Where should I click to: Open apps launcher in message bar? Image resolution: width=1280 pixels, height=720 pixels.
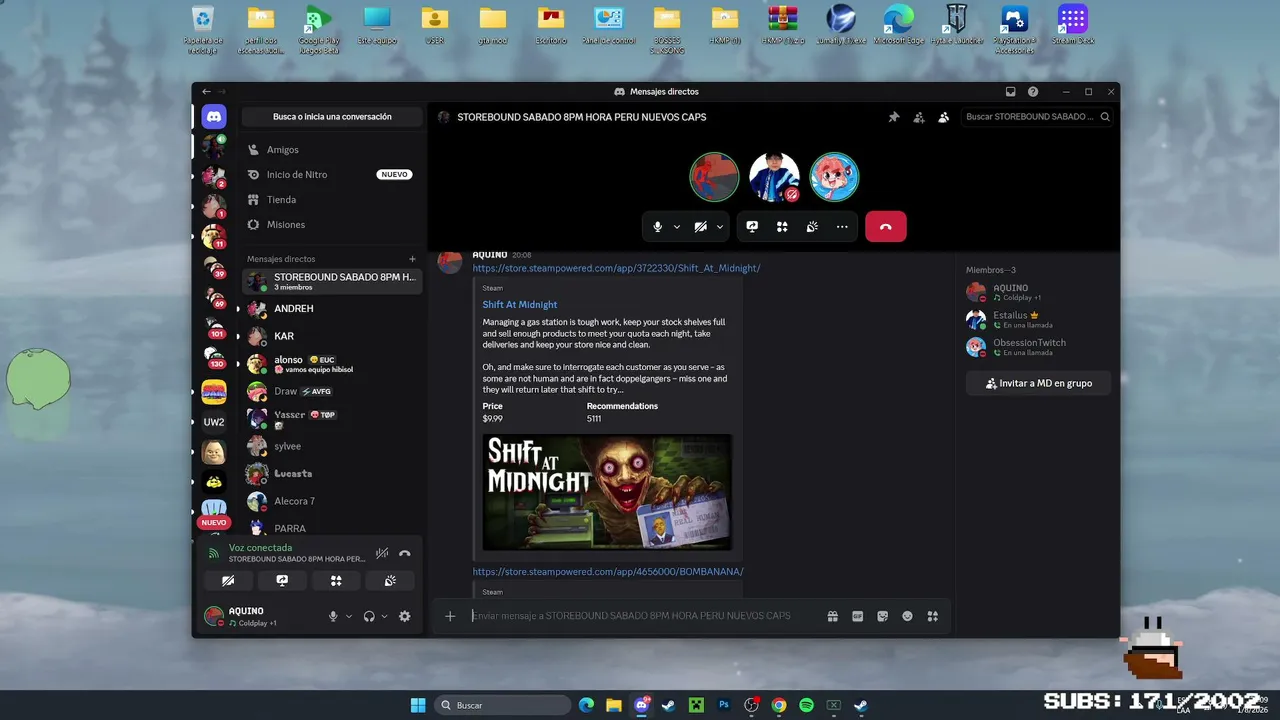(x=932, y=616)
